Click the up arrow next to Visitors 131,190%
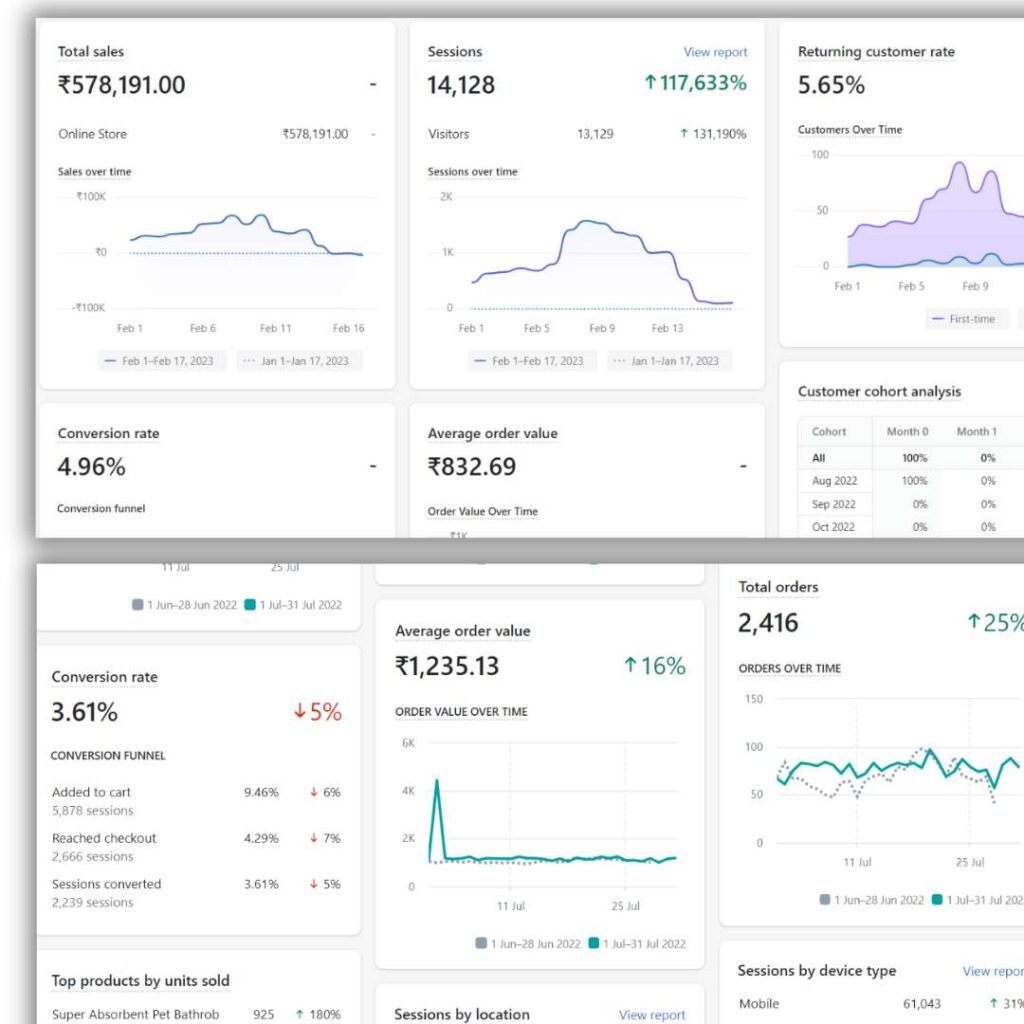Screen dimensions: 1024x1024 tap(684, 134)
